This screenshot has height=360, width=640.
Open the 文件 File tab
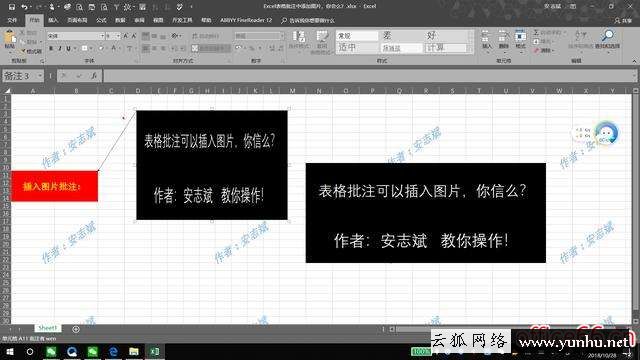[x=12, y=20]
